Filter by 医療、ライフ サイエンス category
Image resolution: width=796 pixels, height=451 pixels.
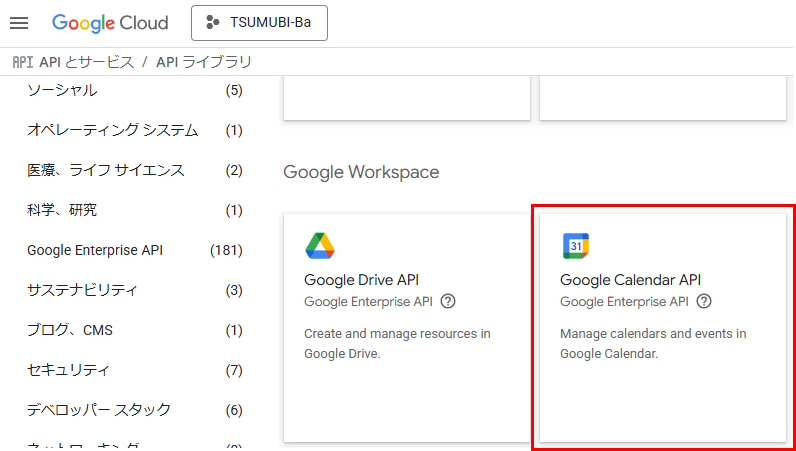(106, 171)
